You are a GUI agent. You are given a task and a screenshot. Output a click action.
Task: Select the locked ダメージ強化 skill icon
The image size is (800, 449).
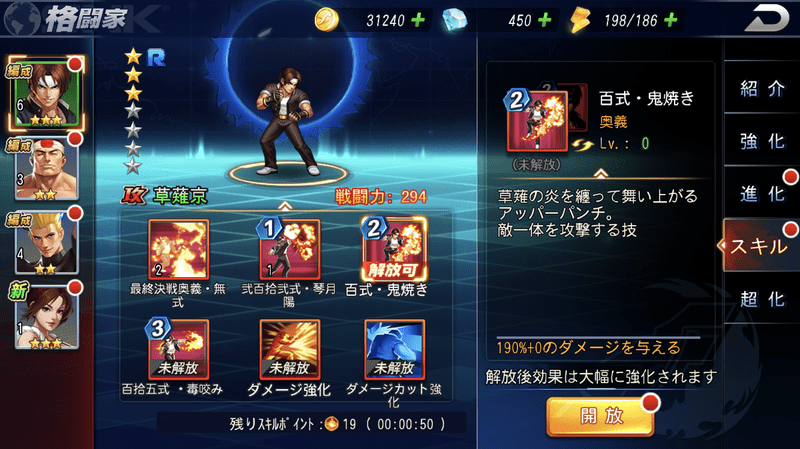tap(289, 350)
